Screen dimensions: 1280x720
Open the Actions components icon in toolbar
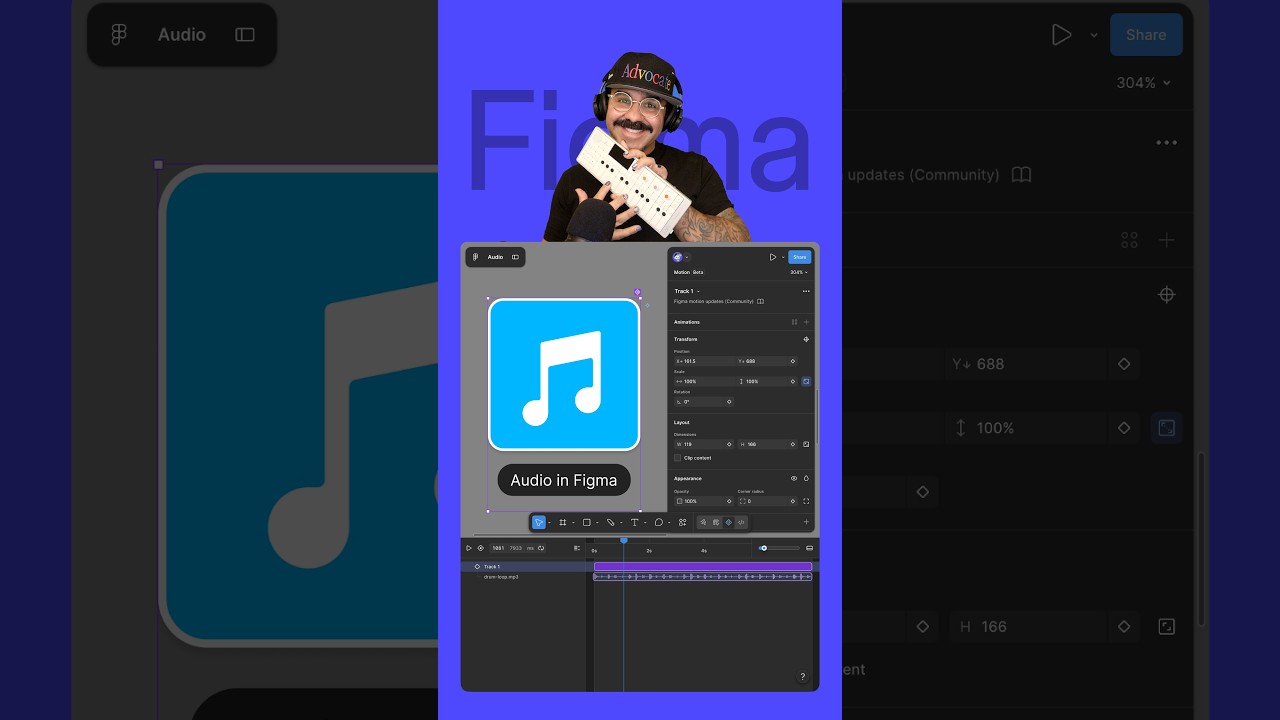(683, 522)
